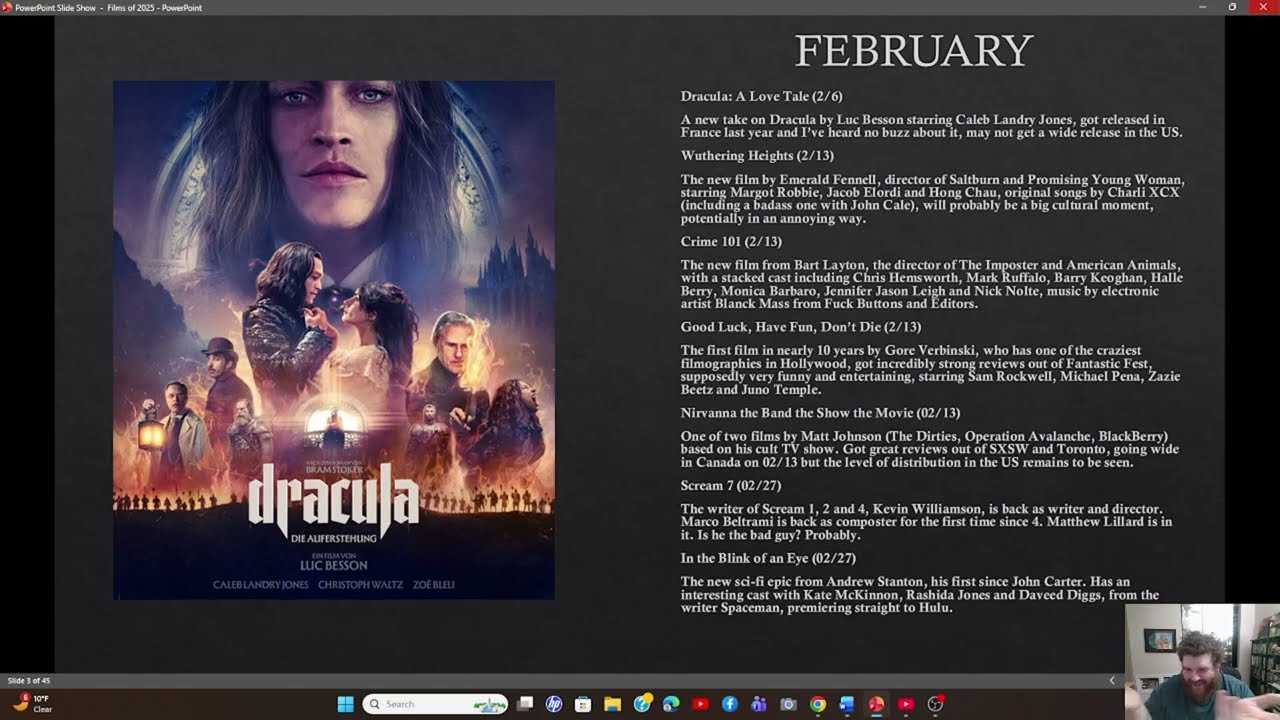Click the window title "Films of 2025 - PowerPoint"
Screen dimensions: 1280x720
pos(154,8)
